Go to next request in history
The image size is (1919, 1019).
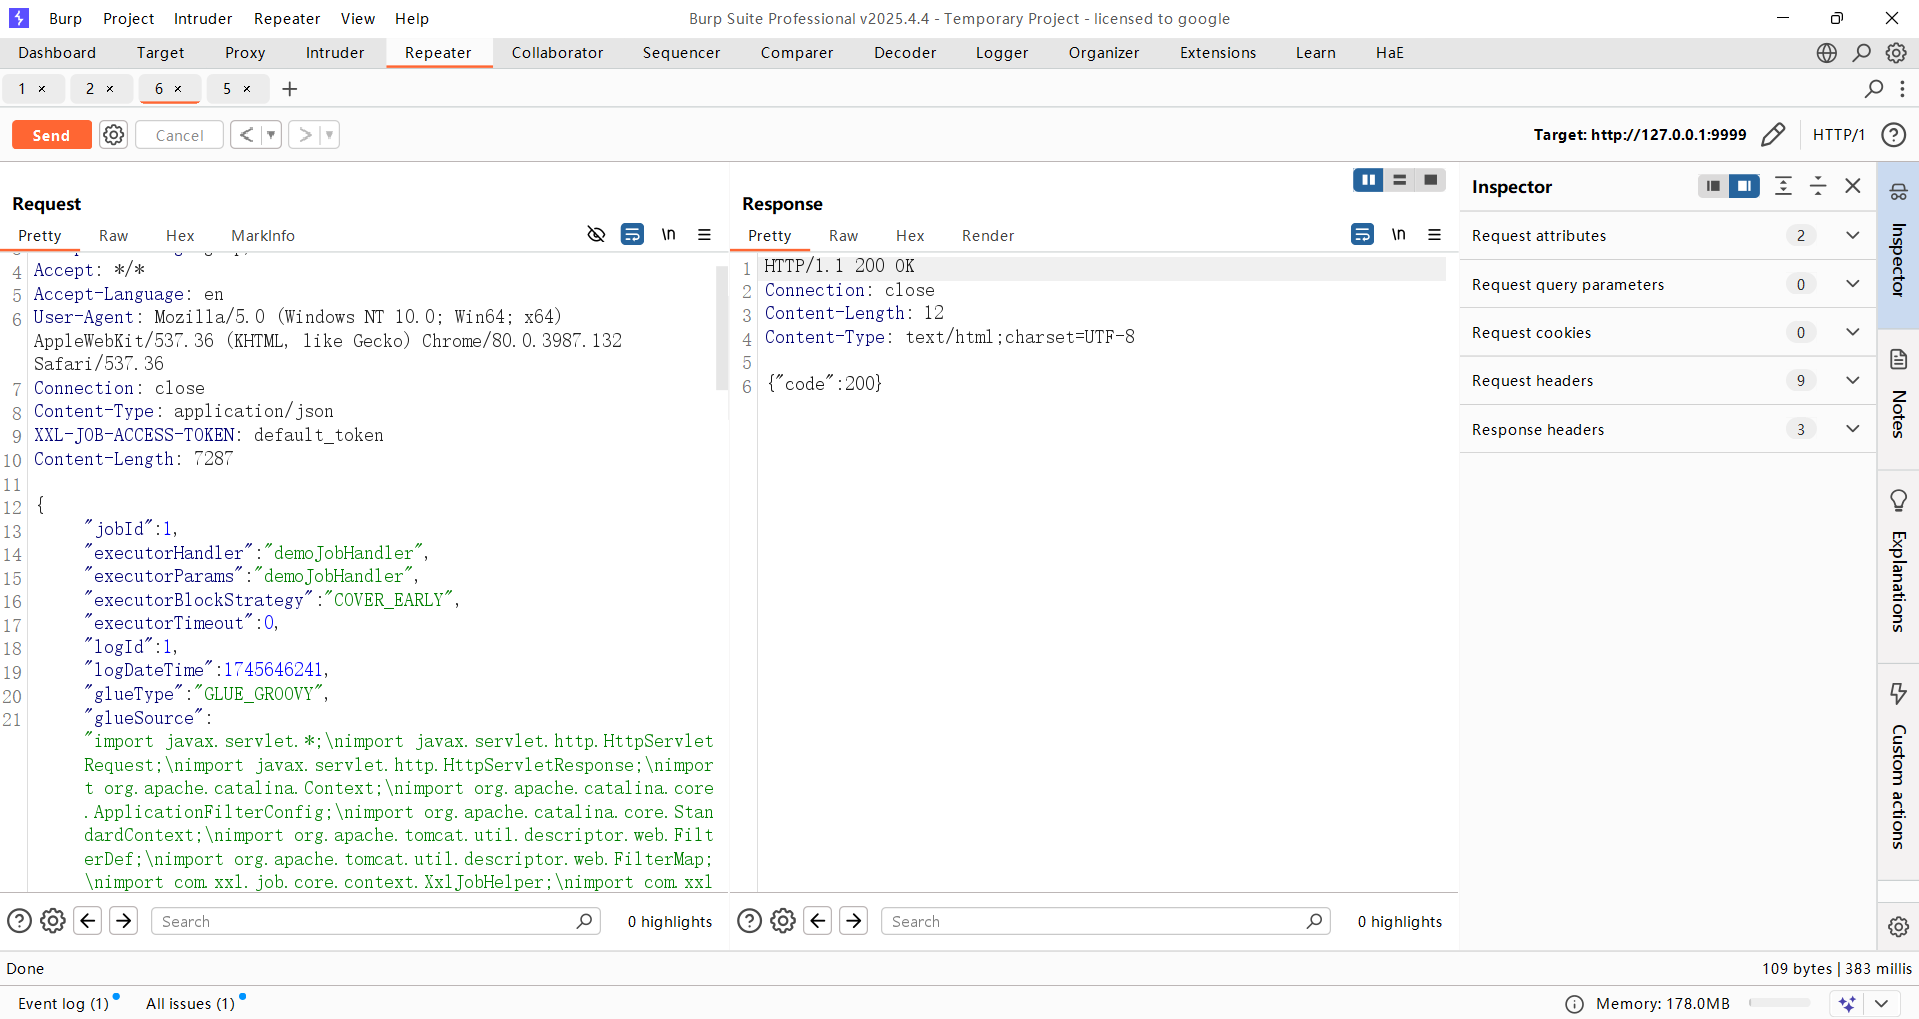coord(305,135)
